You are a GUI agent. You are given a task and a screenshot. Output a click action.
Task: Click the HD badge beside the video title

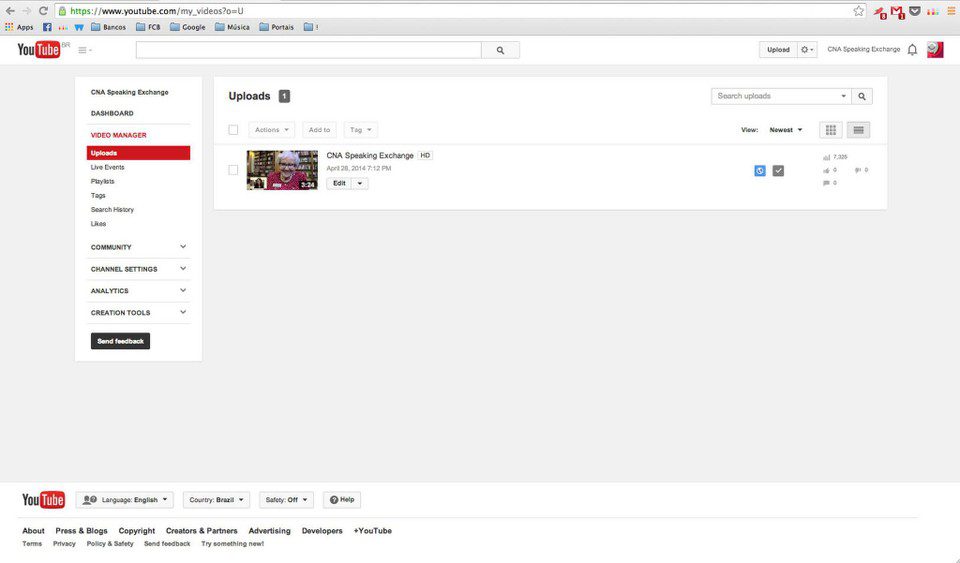pyautogui.click(x=425, y=155)
